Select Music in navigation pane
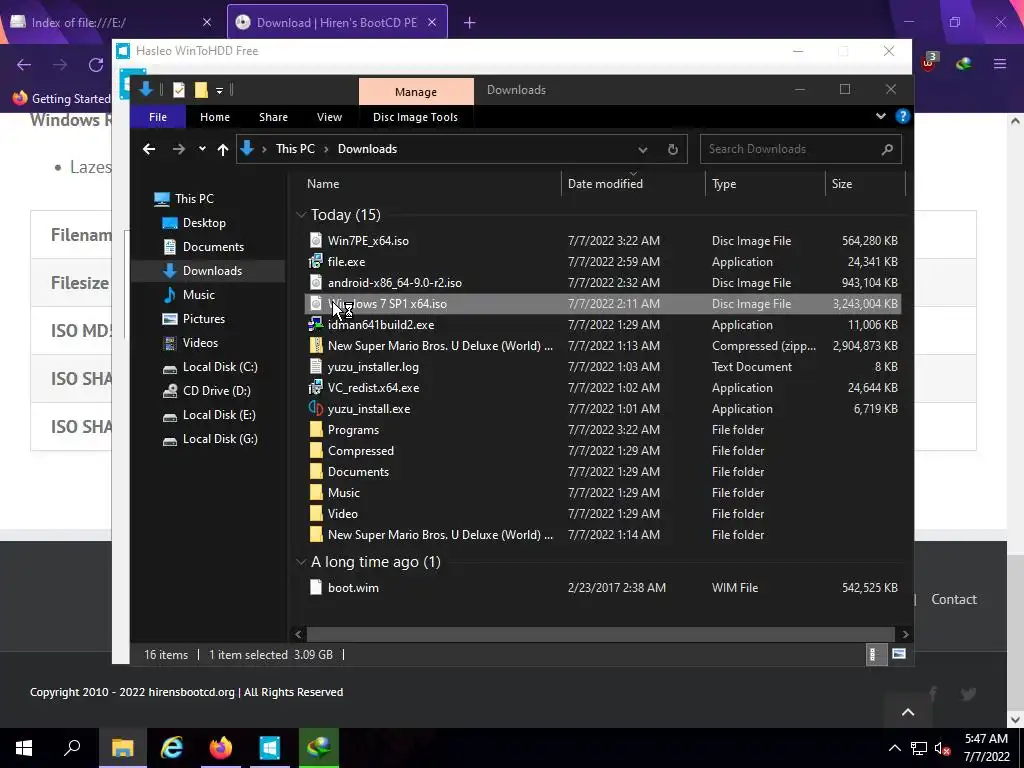The height and width of the screenshot is (768, 1024). tap(188, 295)
